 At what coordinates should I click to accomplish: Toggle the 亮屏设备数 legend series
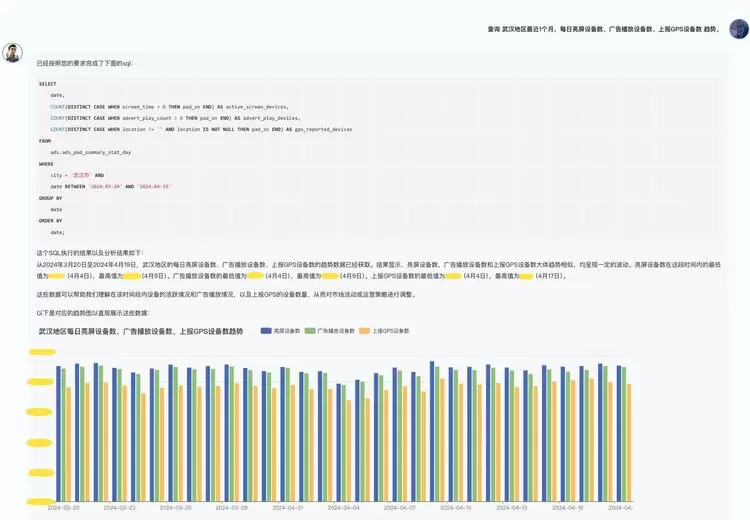click(x=286, y=330)
